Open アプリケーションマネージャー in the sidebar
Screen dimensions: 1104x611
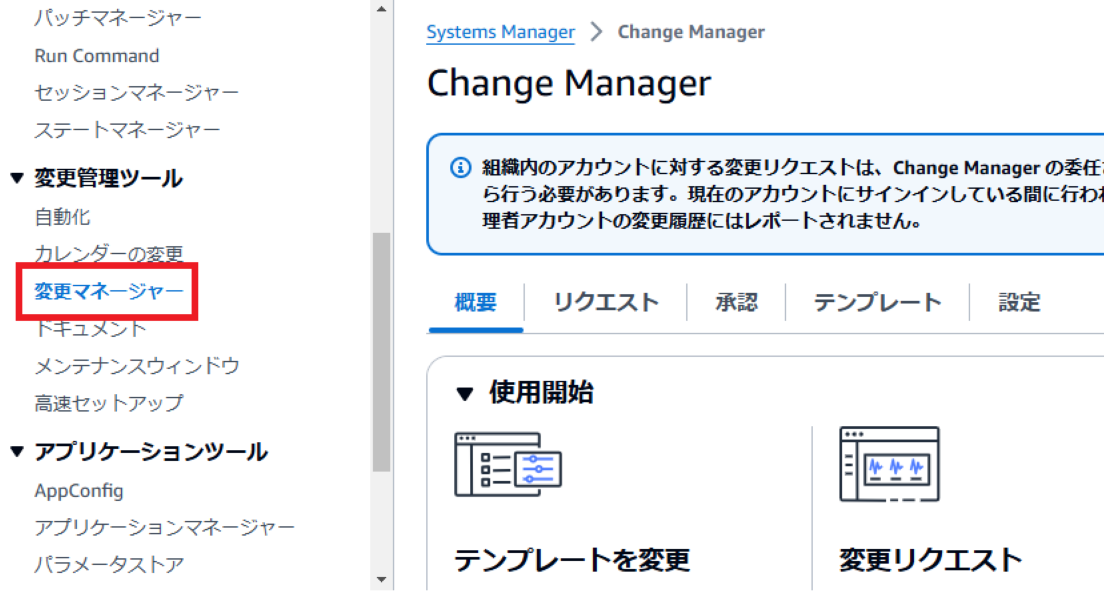tap(165, 527)
